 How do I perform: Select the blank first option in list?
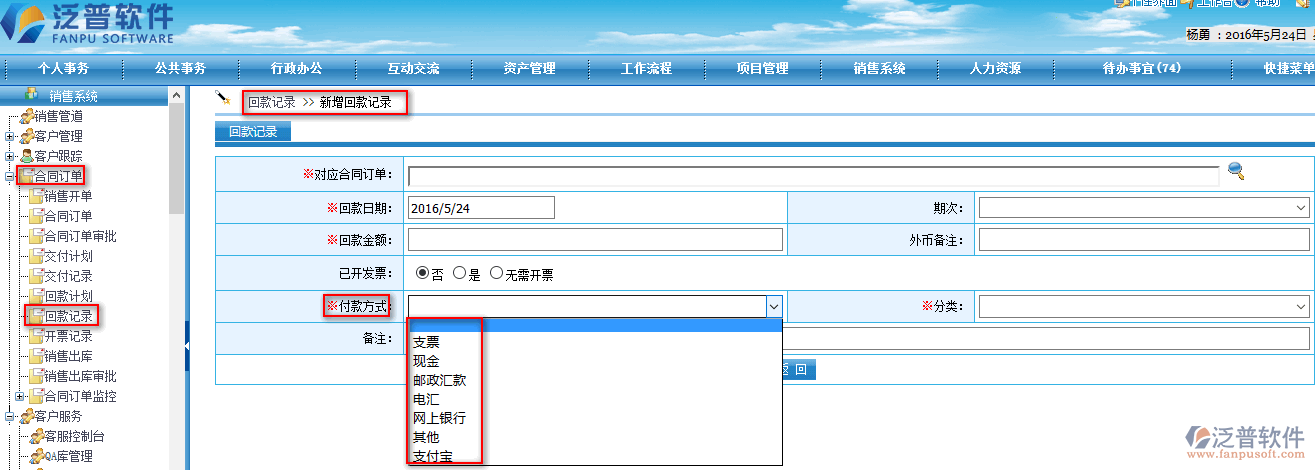594,325
